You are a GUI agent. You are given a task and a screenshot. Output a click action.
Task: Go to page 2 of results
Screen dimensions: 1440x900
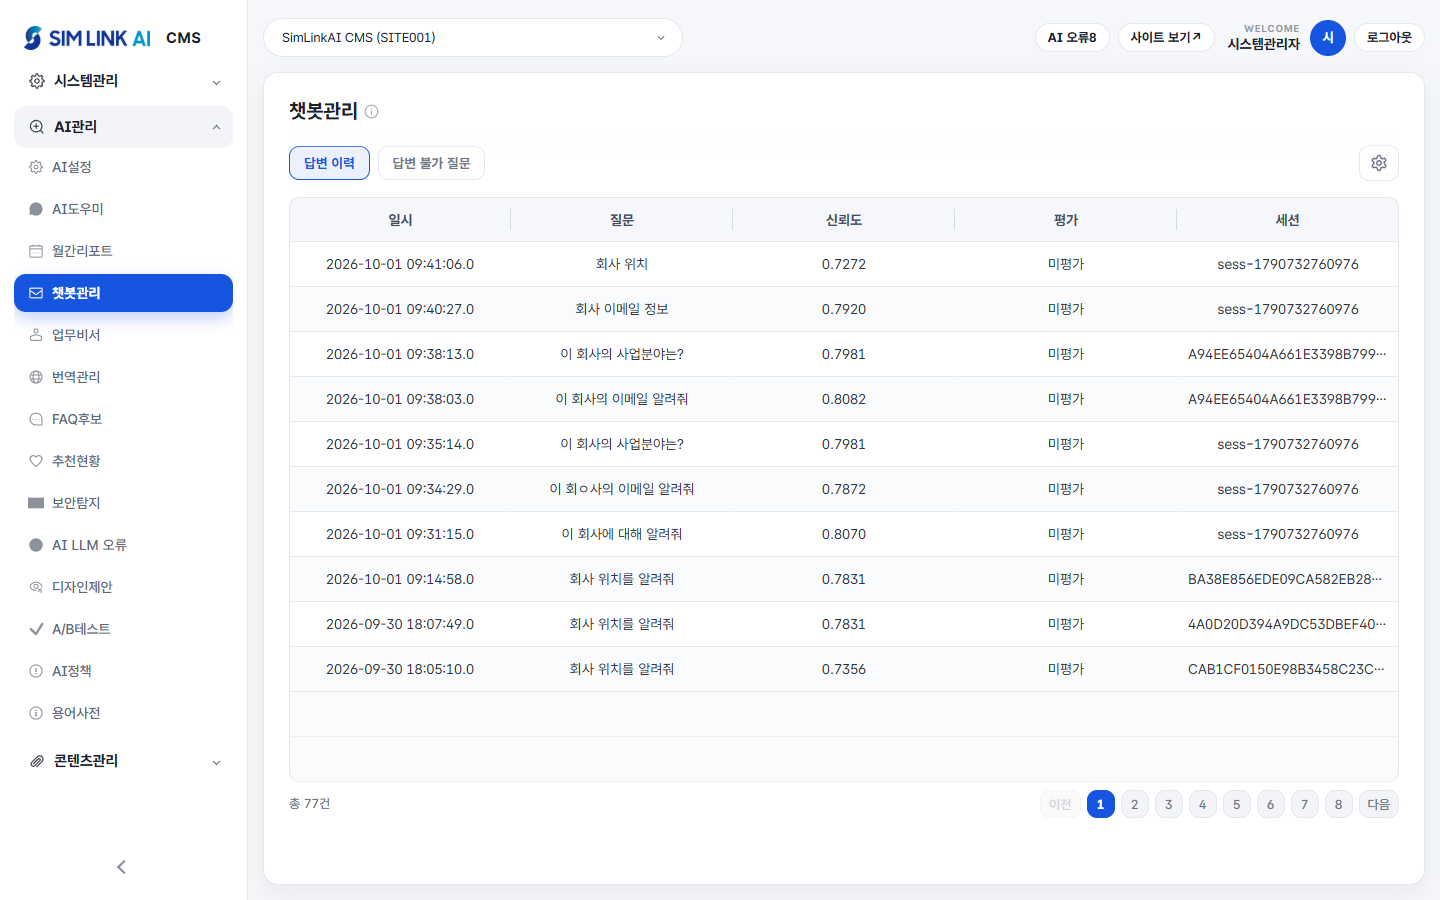pos(1135,804)
